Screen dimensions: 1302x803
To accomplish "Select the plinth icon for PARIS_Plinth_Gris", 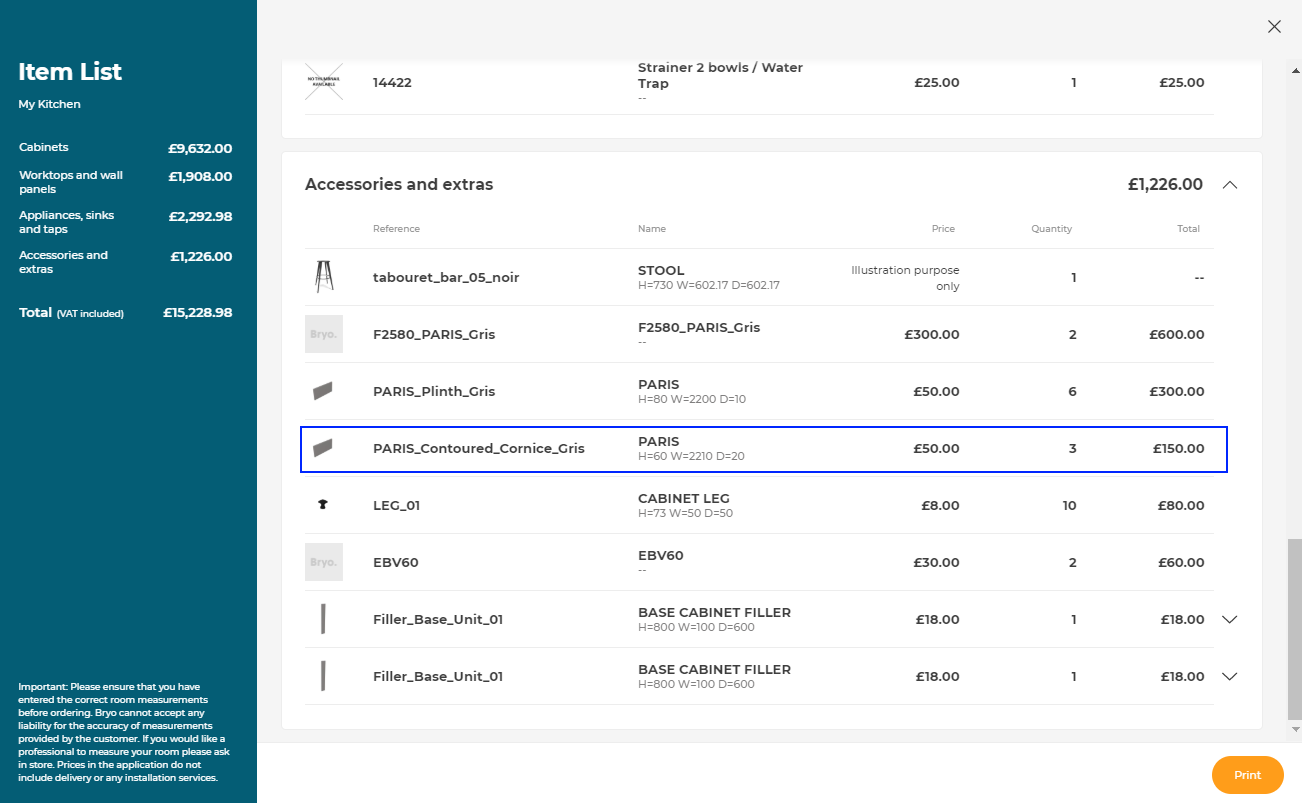I will (x=323, y=391).
